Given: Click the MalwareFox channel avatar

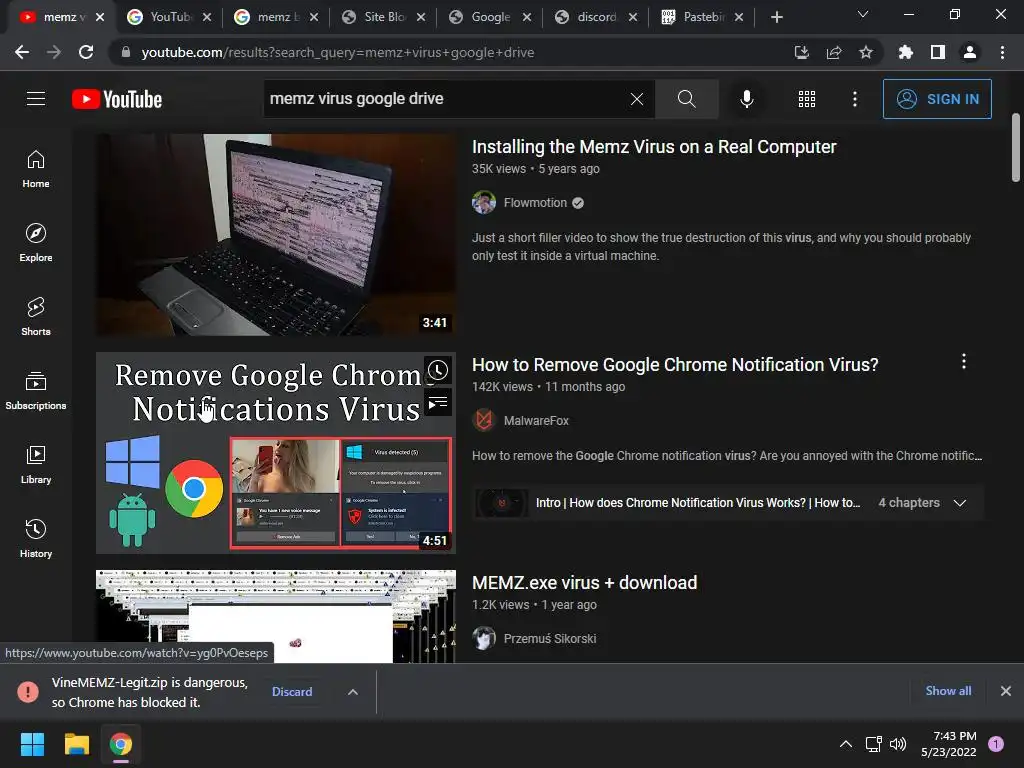Looking at the screenshot, I should (484, 421).
